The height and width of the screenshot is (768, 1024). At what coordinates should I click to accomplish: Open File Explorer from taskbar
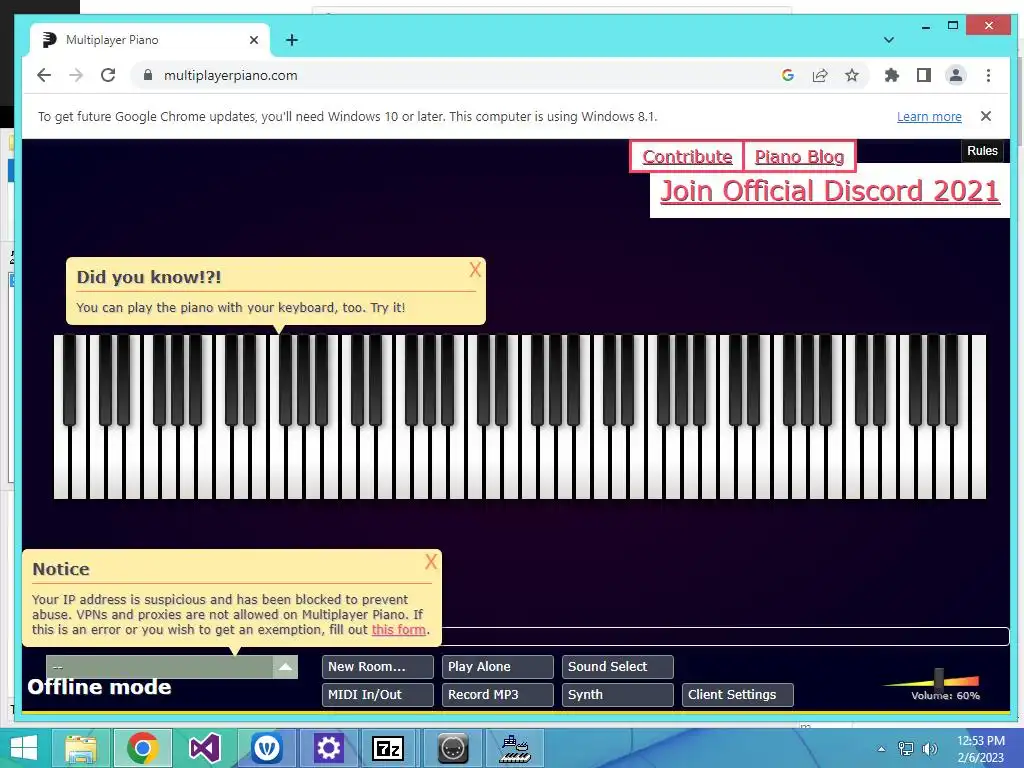click(80, 748)
